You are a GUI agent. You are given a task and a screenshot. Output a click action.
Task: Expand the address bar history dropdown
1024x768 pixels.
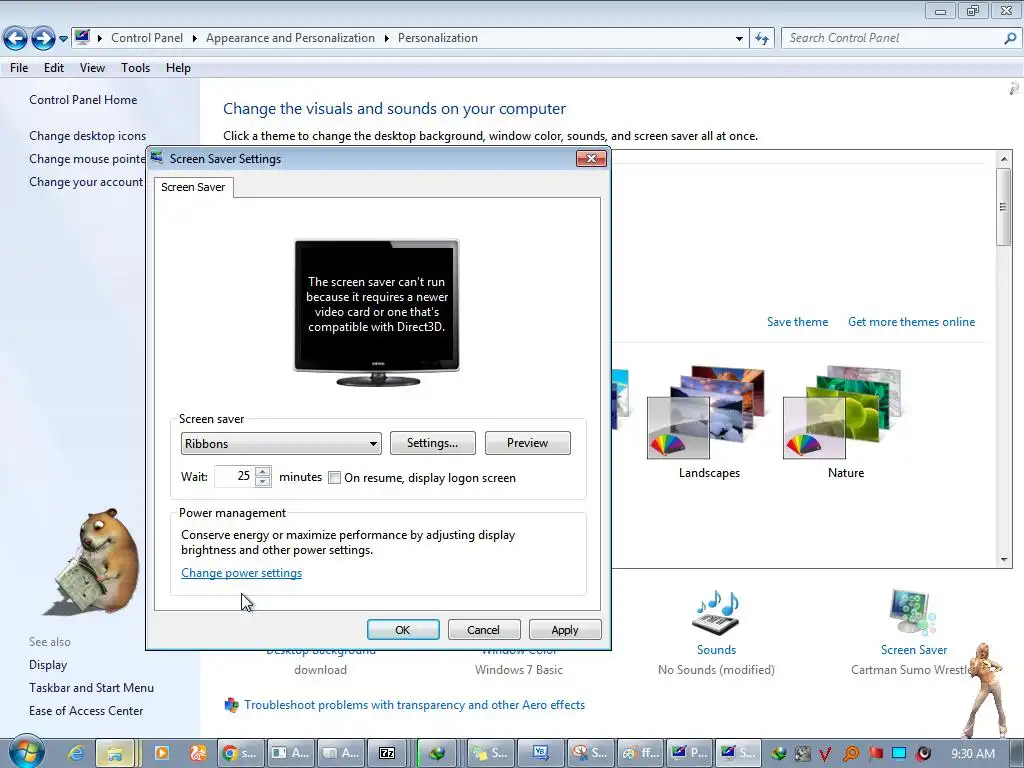coord(739,39)
